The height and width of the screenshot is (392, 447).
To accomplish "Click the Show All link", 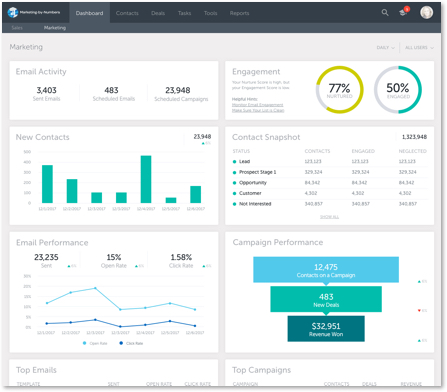I will 329,217.
